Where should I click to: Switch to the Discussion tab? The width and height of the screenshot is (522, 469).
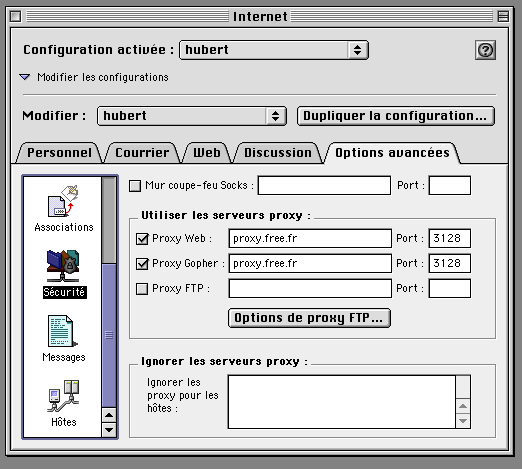point(278,153)
